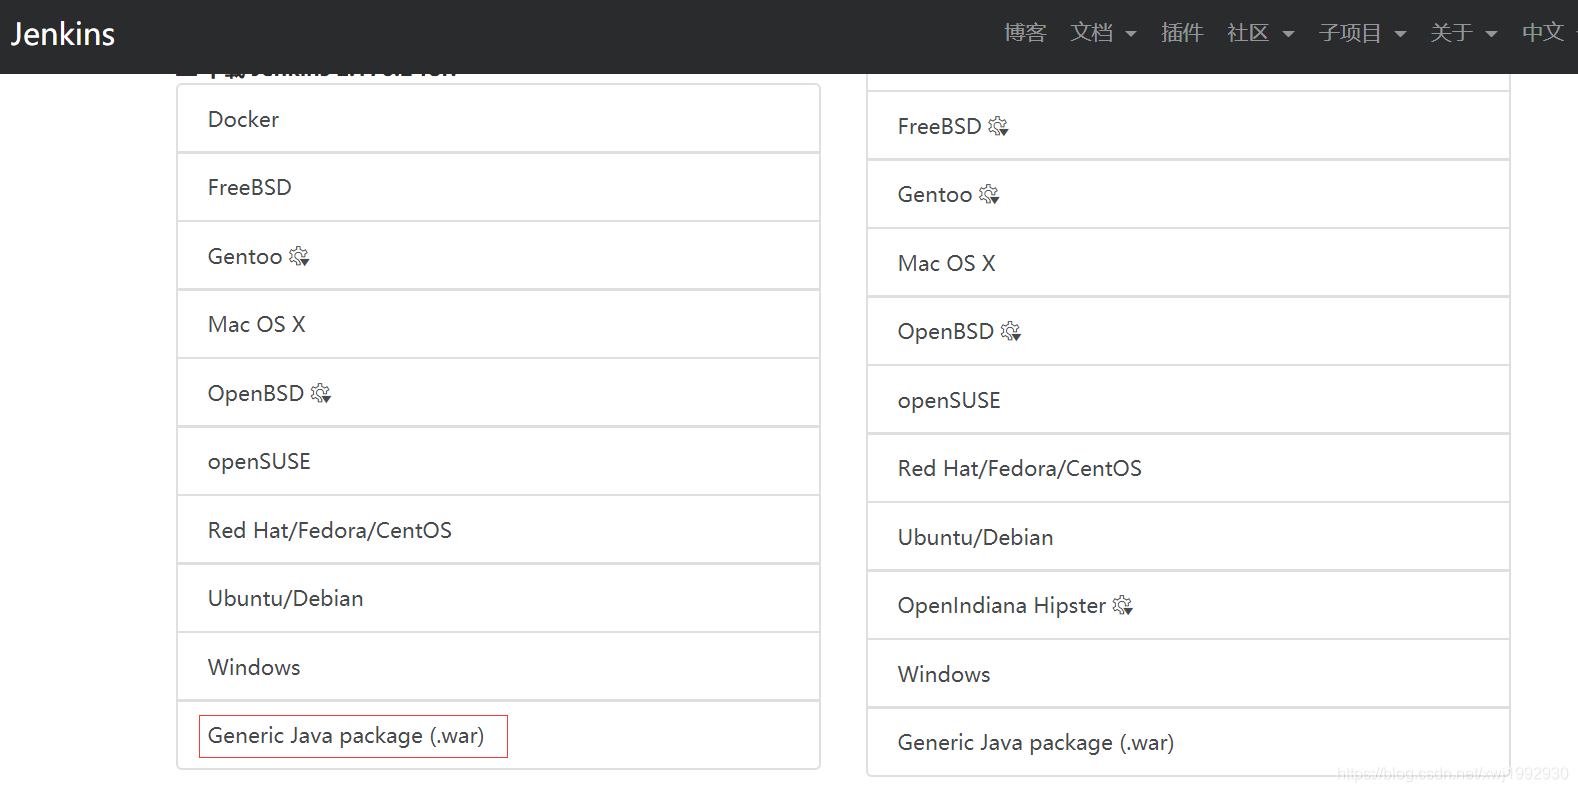The height and width of the screenshot is (792, 1578).
Task: Click the gear icon next to right Gentoo
Action: (989, 195)
